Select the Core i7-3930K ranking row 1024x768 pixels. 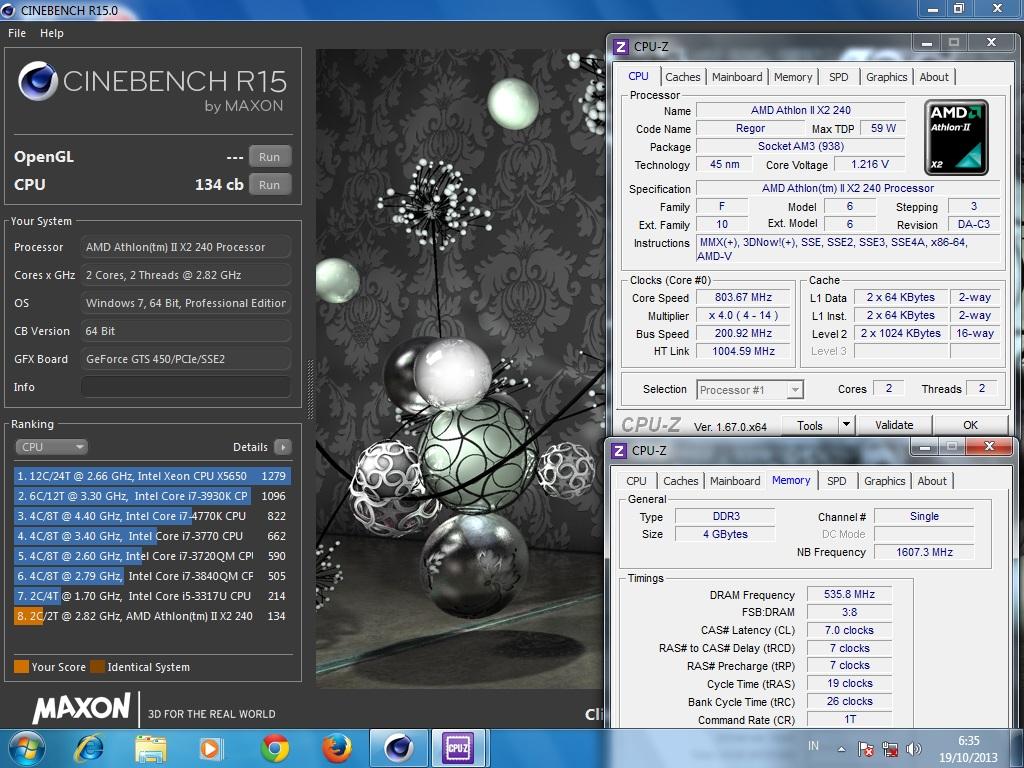(152, 496)
